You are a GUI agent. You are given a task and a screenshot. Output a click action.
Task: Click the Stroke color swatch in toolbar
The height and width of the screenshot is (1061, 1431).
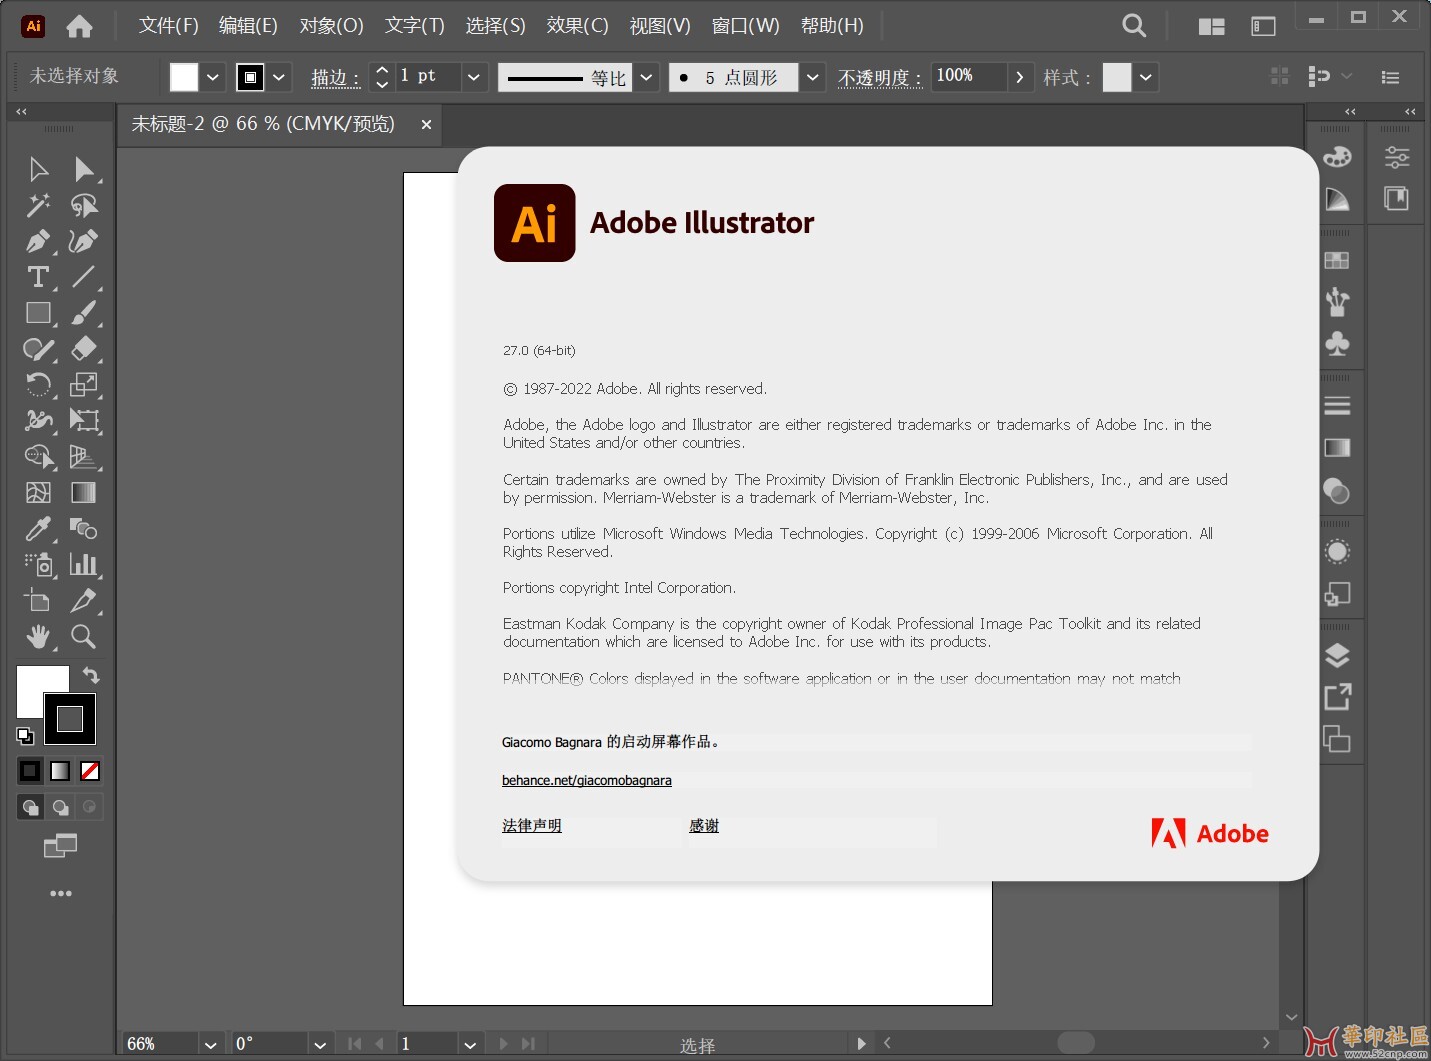(70, 719)
